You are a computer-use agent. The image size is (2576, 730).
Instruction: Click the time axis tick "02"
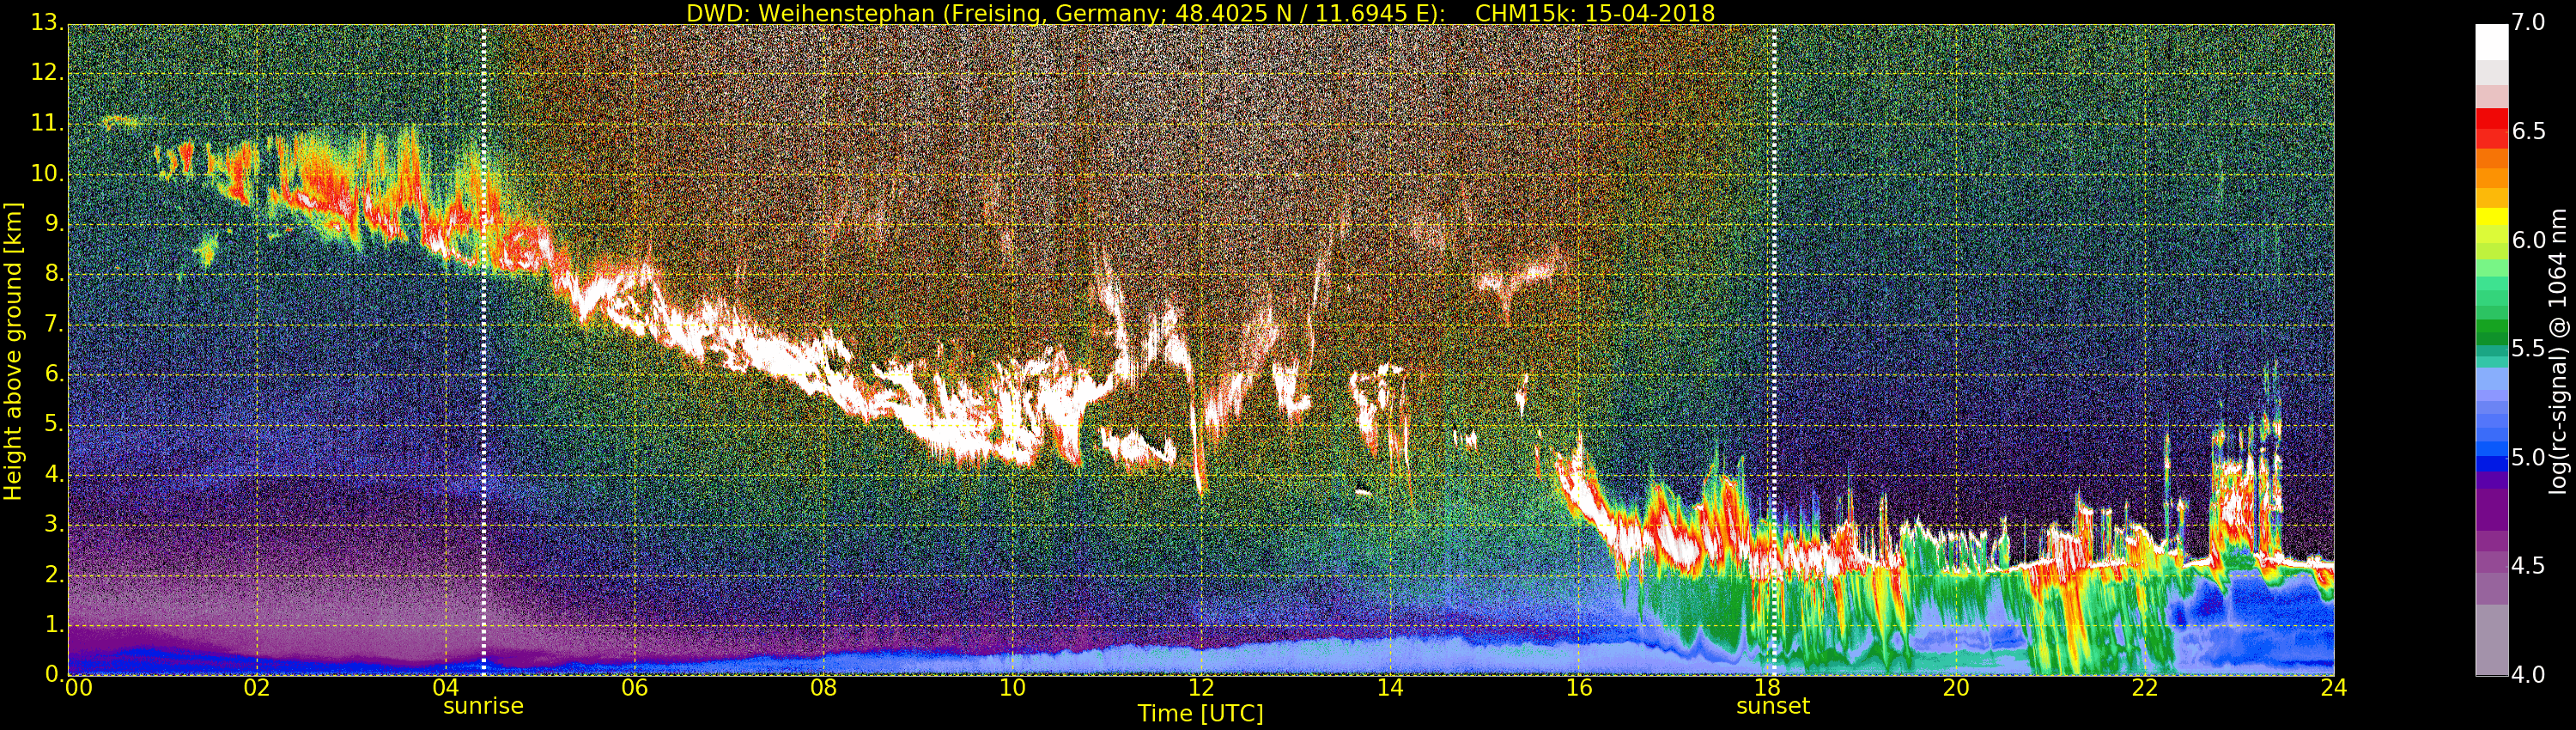(x=257, y=688)
